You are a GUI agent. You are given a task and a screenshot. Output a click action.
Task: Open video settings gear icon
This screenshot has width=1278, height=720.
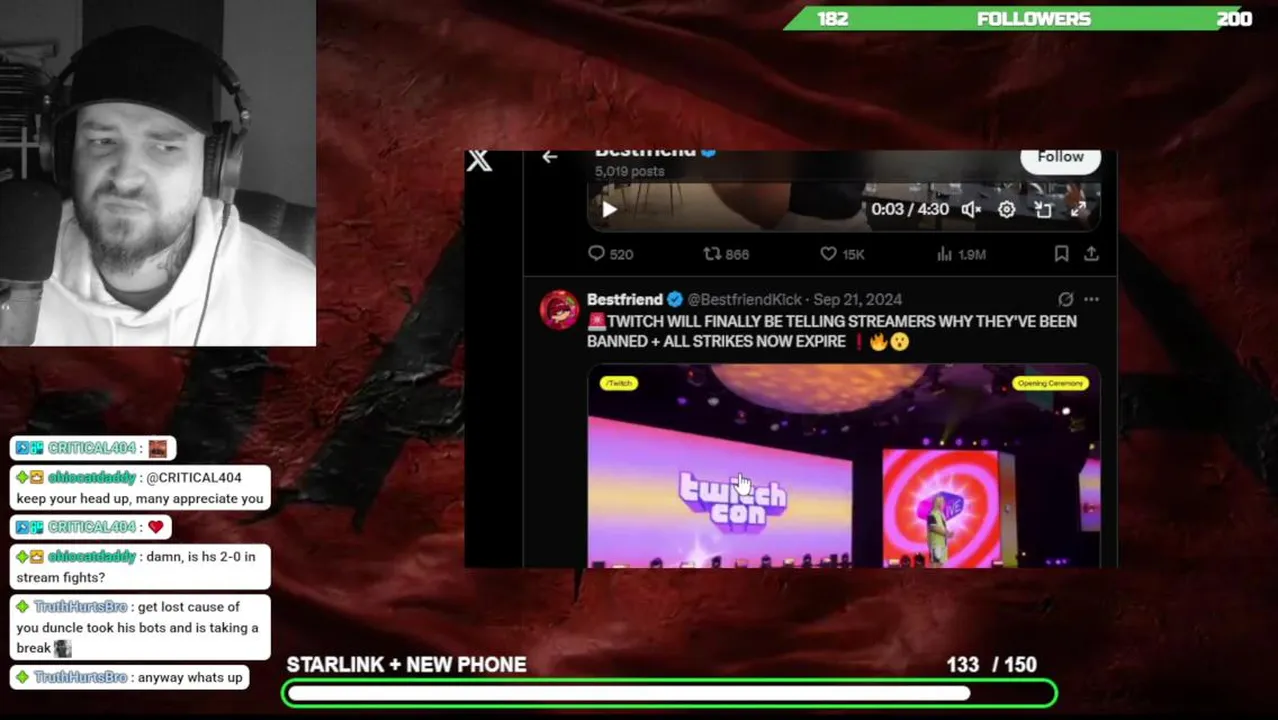tap(1006, 209)
